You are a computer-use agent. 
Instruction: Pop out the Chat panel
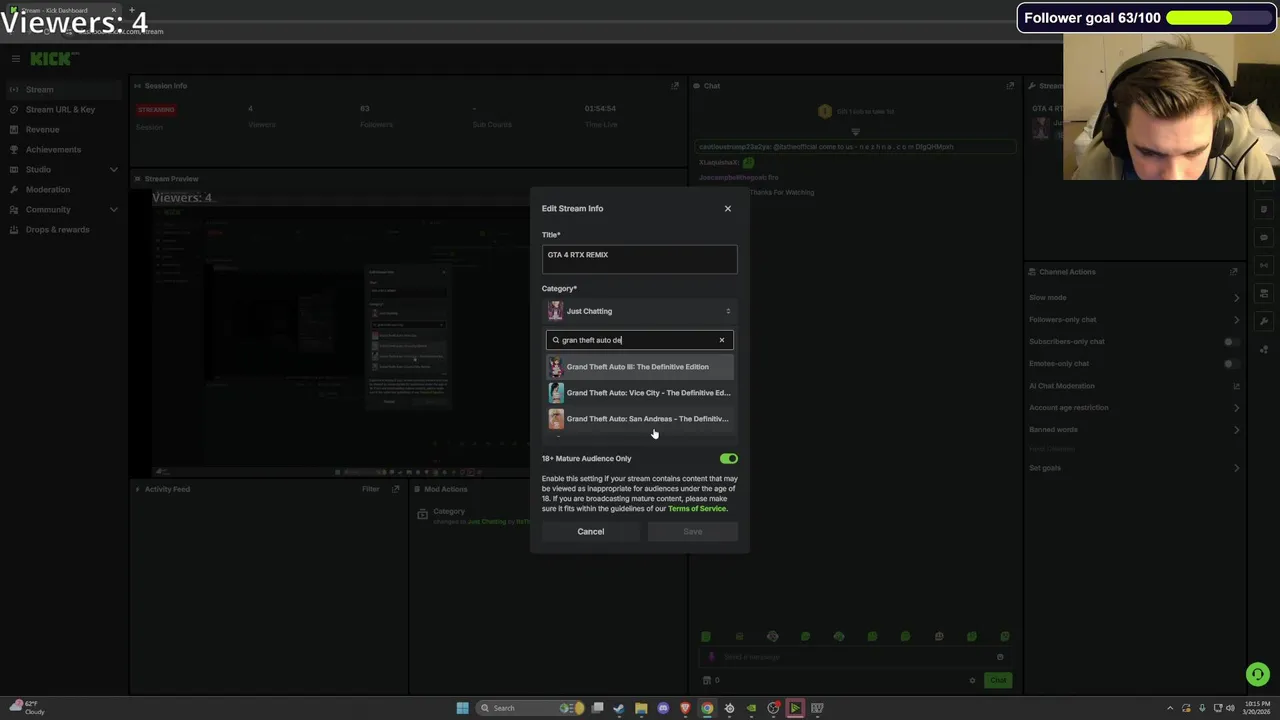[x=1010, y=86]
